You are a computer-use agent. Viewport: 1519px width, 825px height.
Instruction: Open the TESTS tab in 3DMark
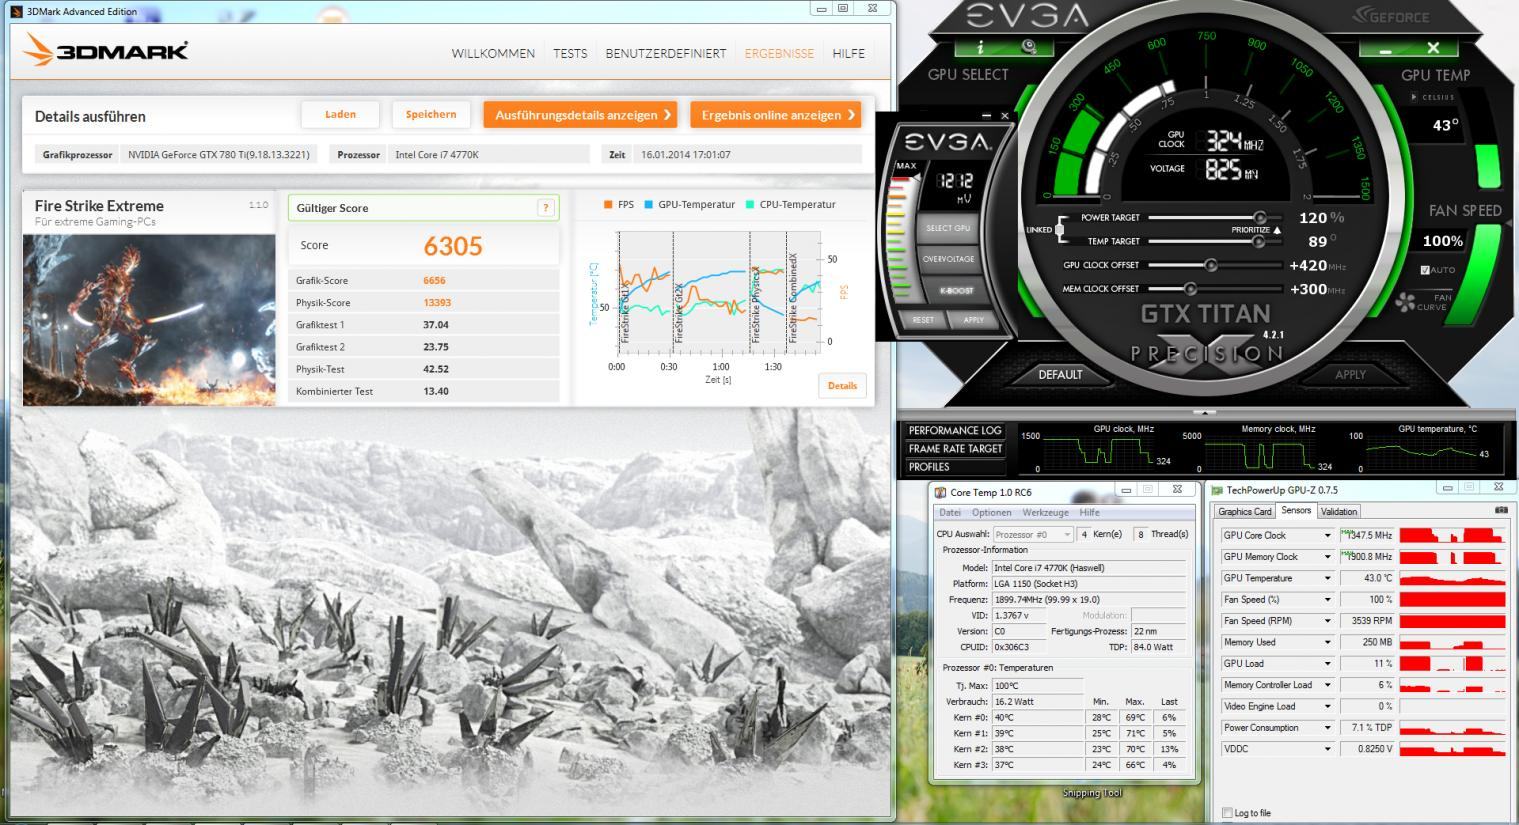click(570, 54)
